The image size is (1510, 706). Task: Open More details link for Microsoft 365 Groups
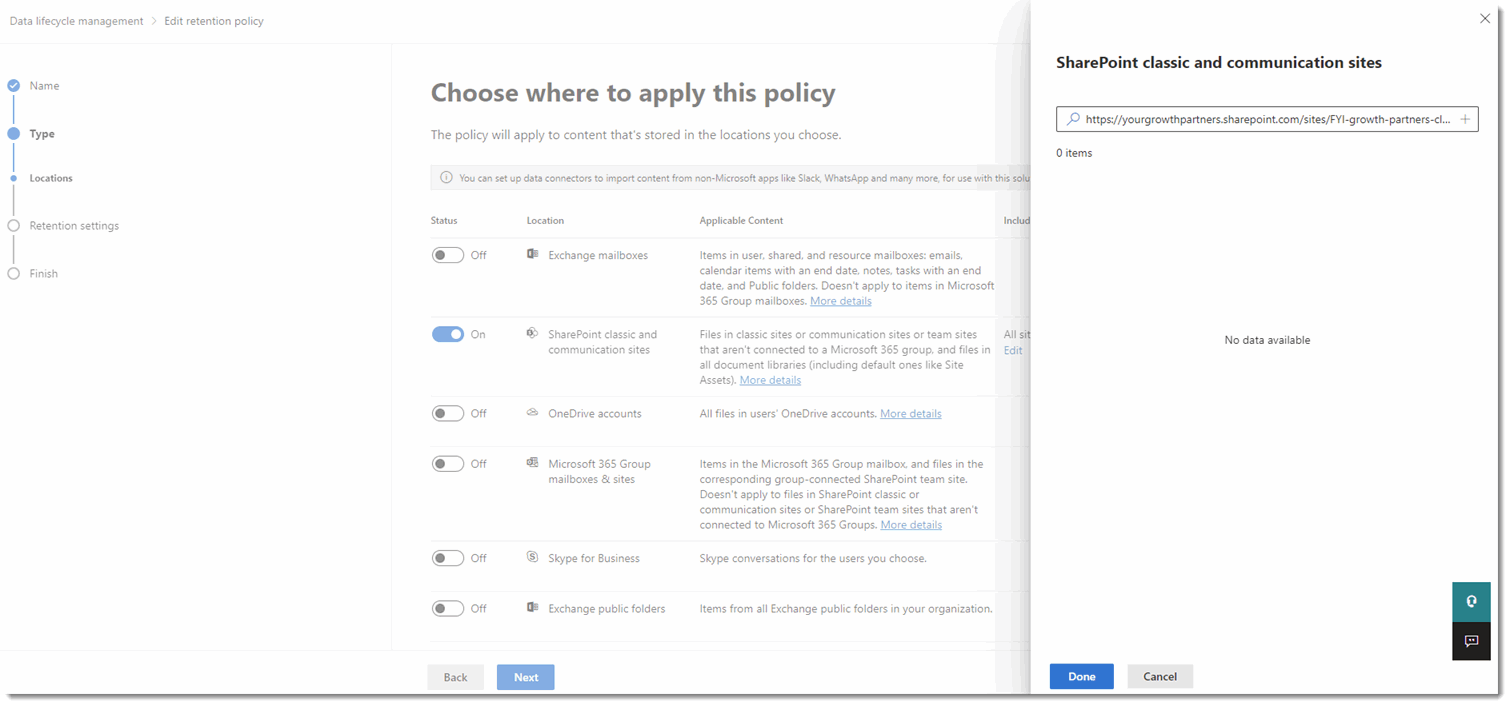coord(911,525)
